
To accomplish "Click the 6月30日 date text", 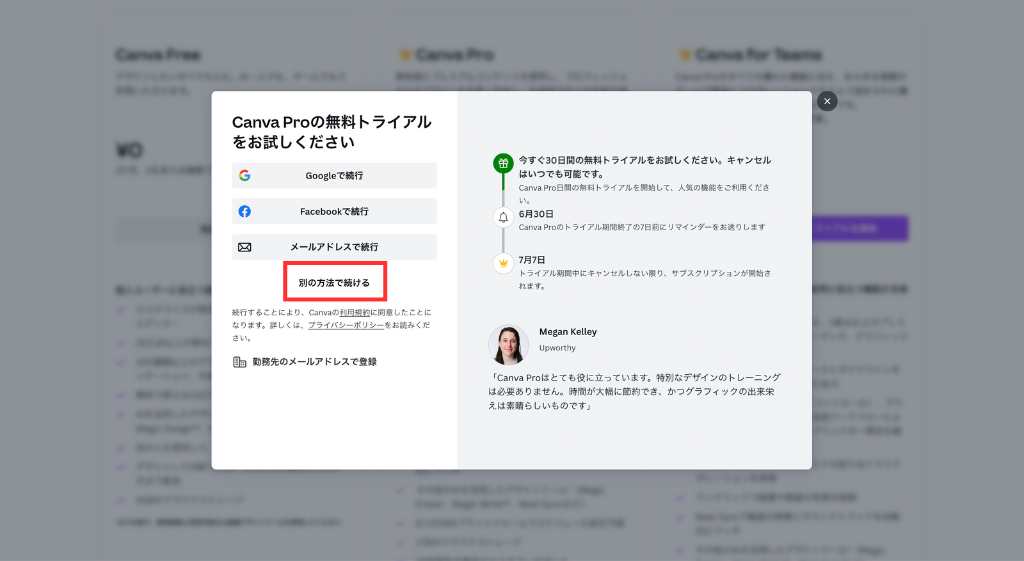I will pos(536,214).
